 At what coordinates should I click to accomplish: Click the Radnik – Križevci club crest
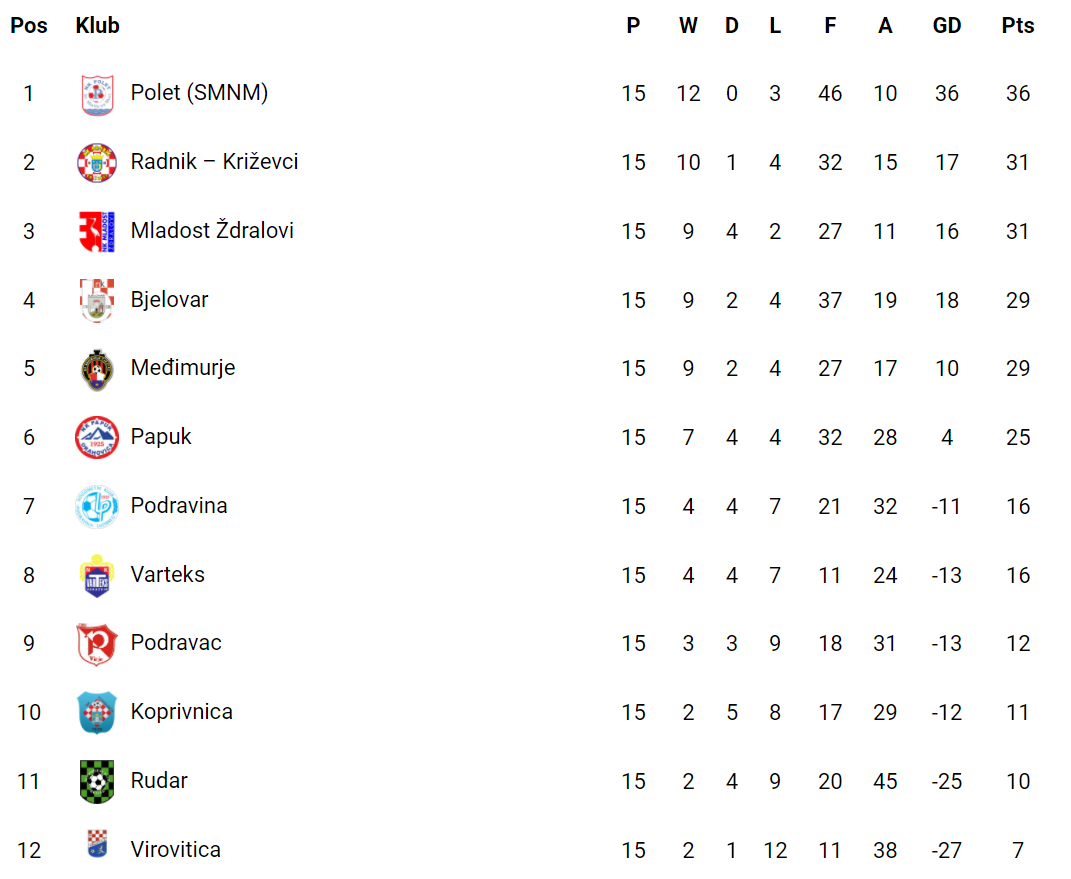(97, 163)
